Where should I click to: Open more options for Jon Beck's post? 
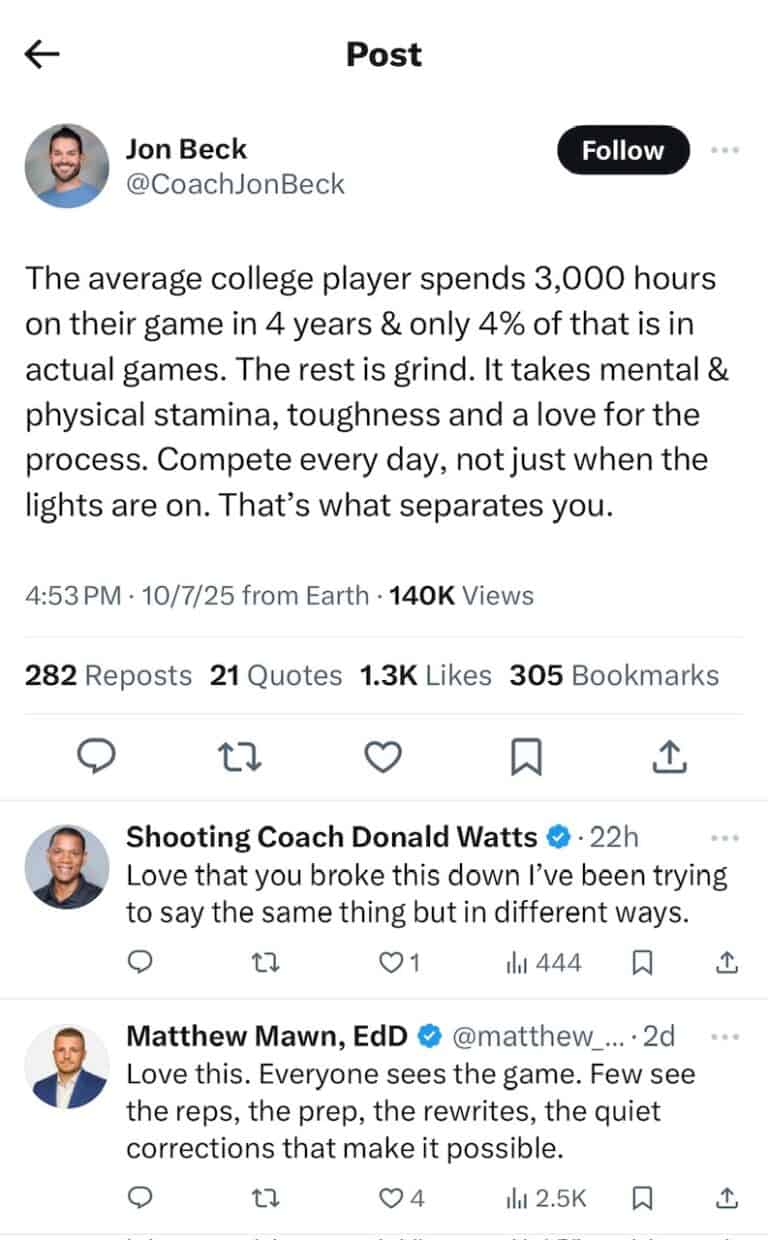click(724, 151)
